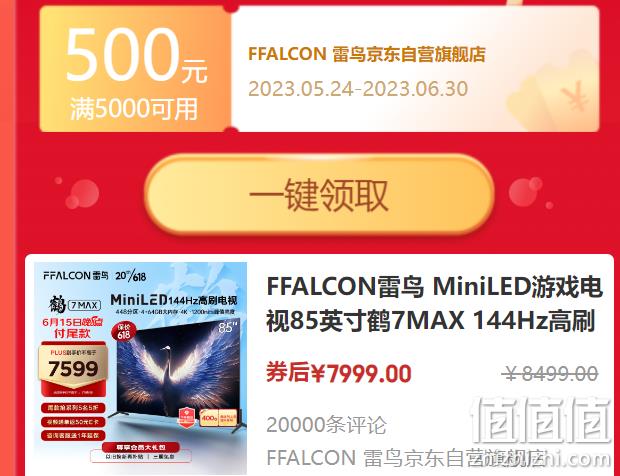The width and height of the screenshot is (620, 476).
Task: Click the coupon validity date 2023.05.24-2023.06.30
Action: click(358, 89)
